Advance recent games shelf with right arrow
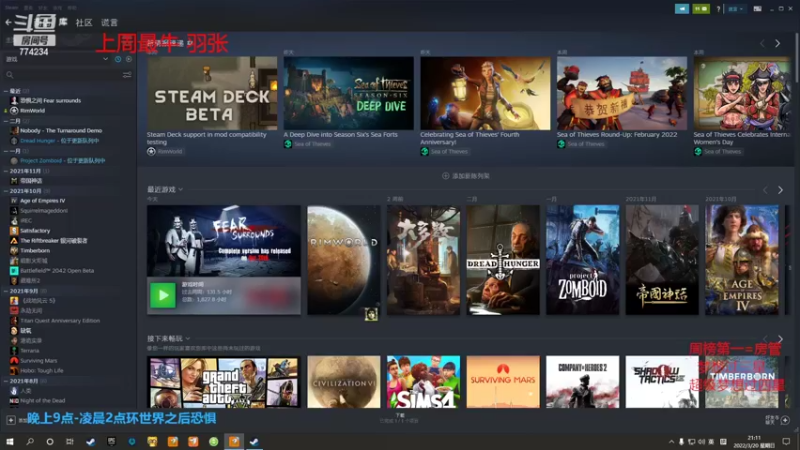Viewport: 800px width, 450px height. point(780,190)
